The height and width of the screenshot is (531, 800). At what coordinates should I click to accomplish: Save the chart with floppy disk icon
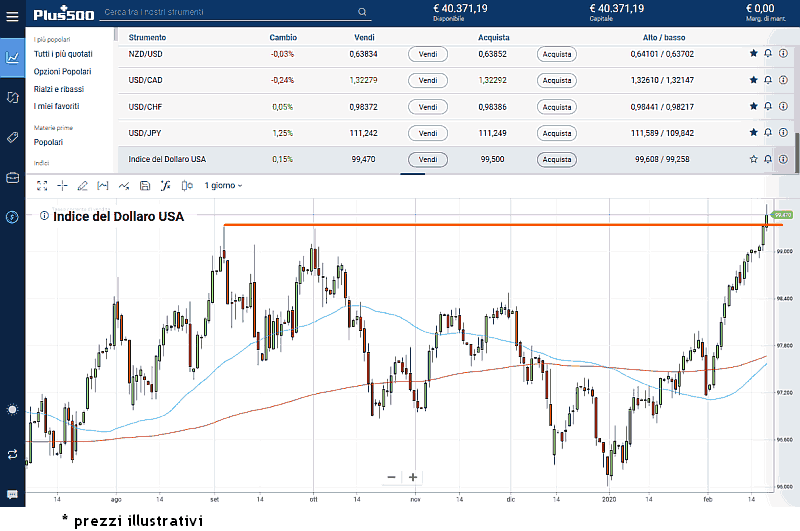(x=145, y=185)
